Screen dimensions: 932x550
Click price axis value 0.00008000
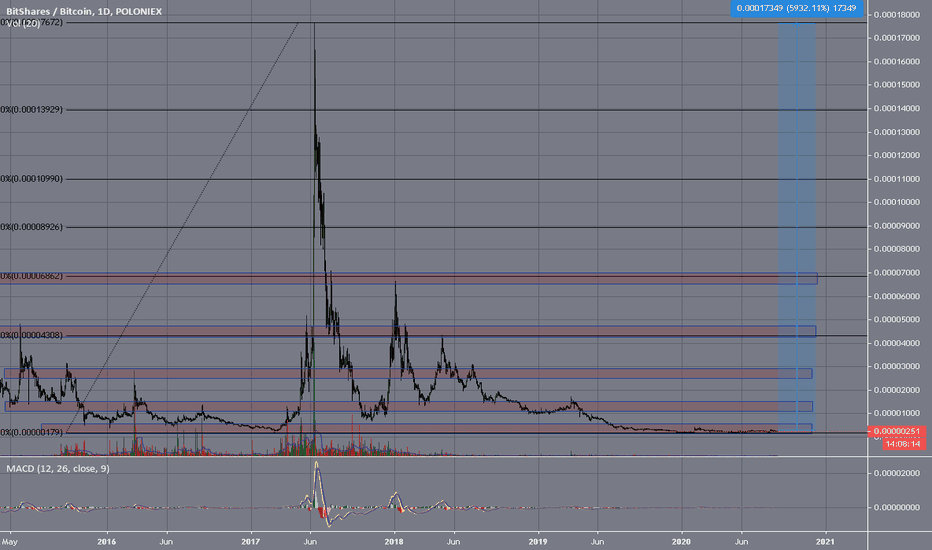pos(897,249)
